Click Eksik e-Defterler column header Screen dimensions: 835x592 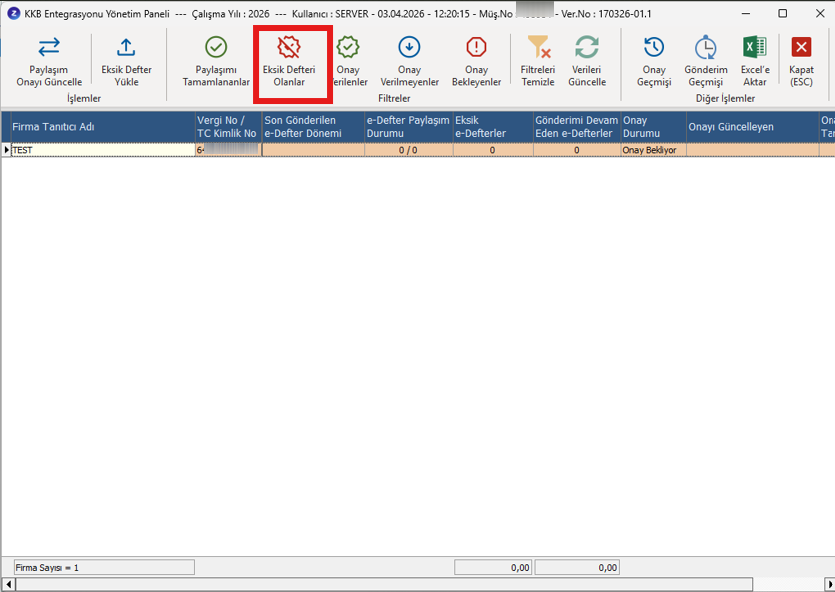coord(493,127)
